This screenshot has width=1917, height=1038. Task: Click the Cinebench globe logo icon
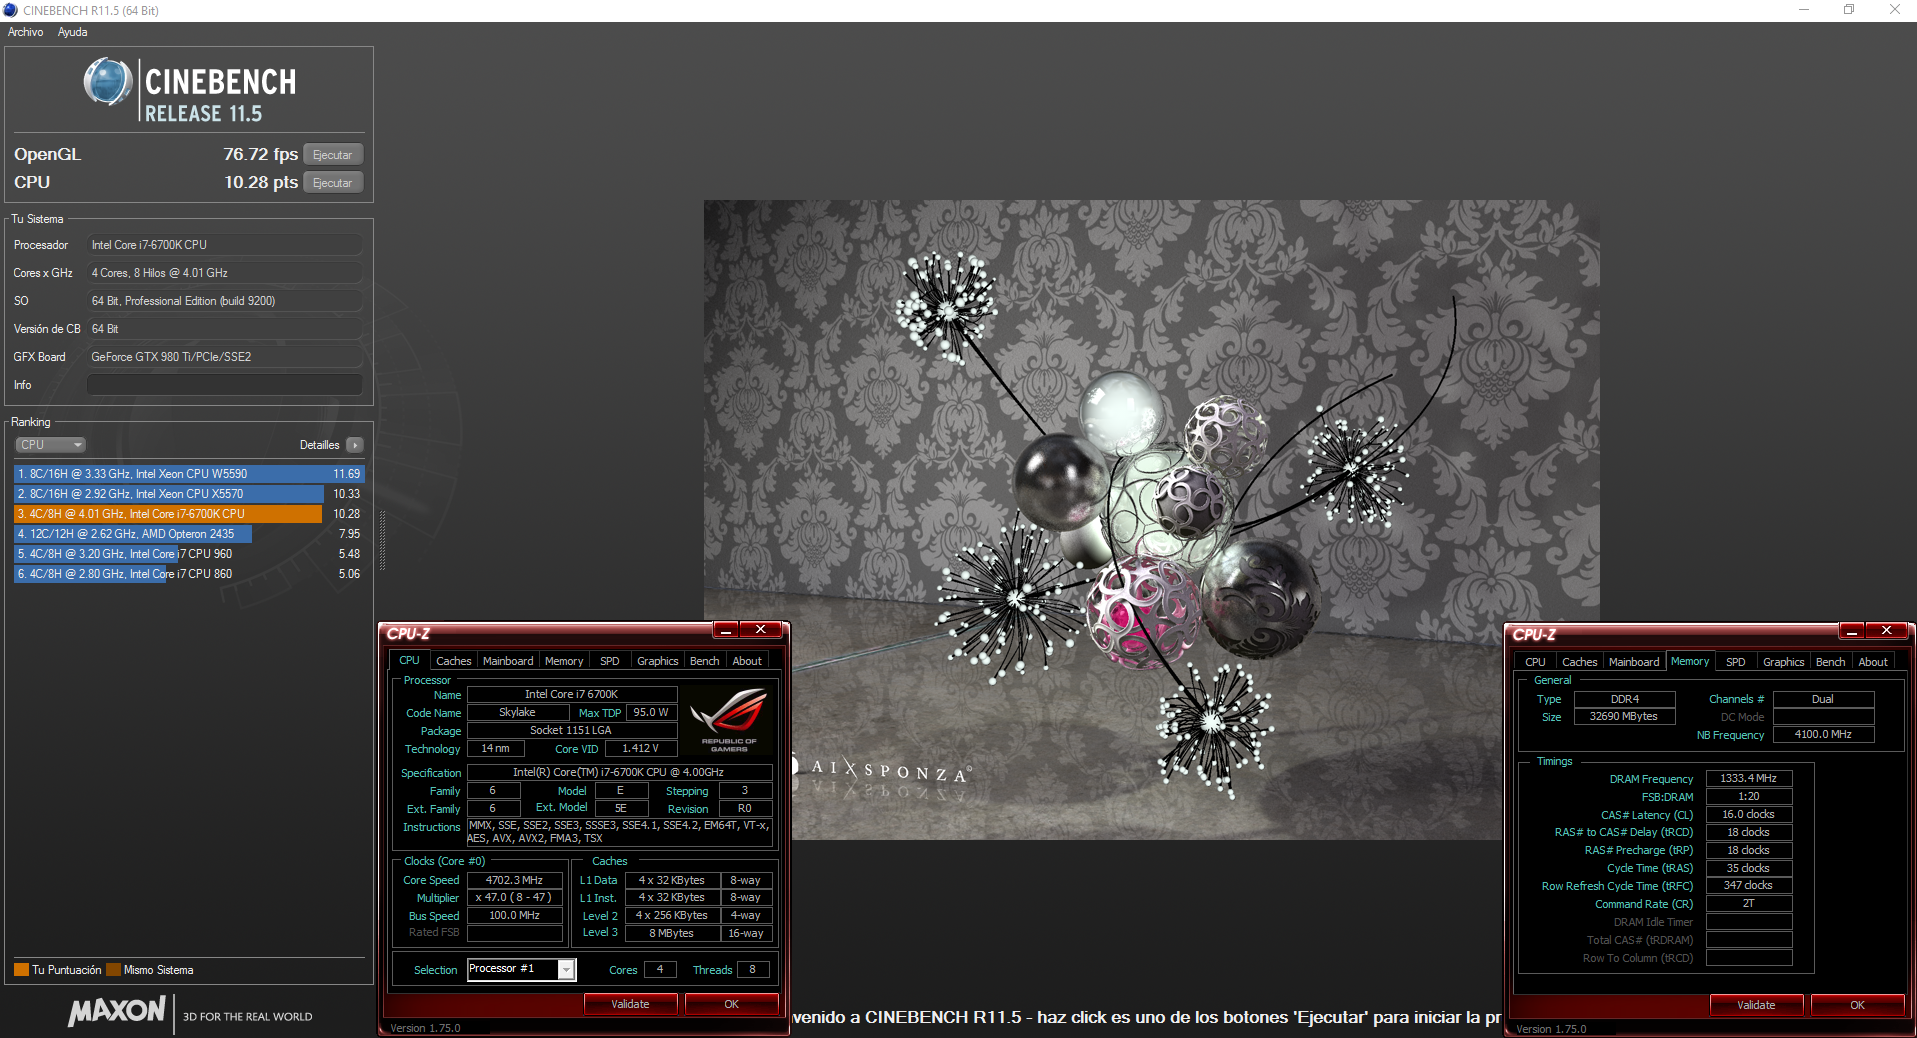[x=107, y=83]
